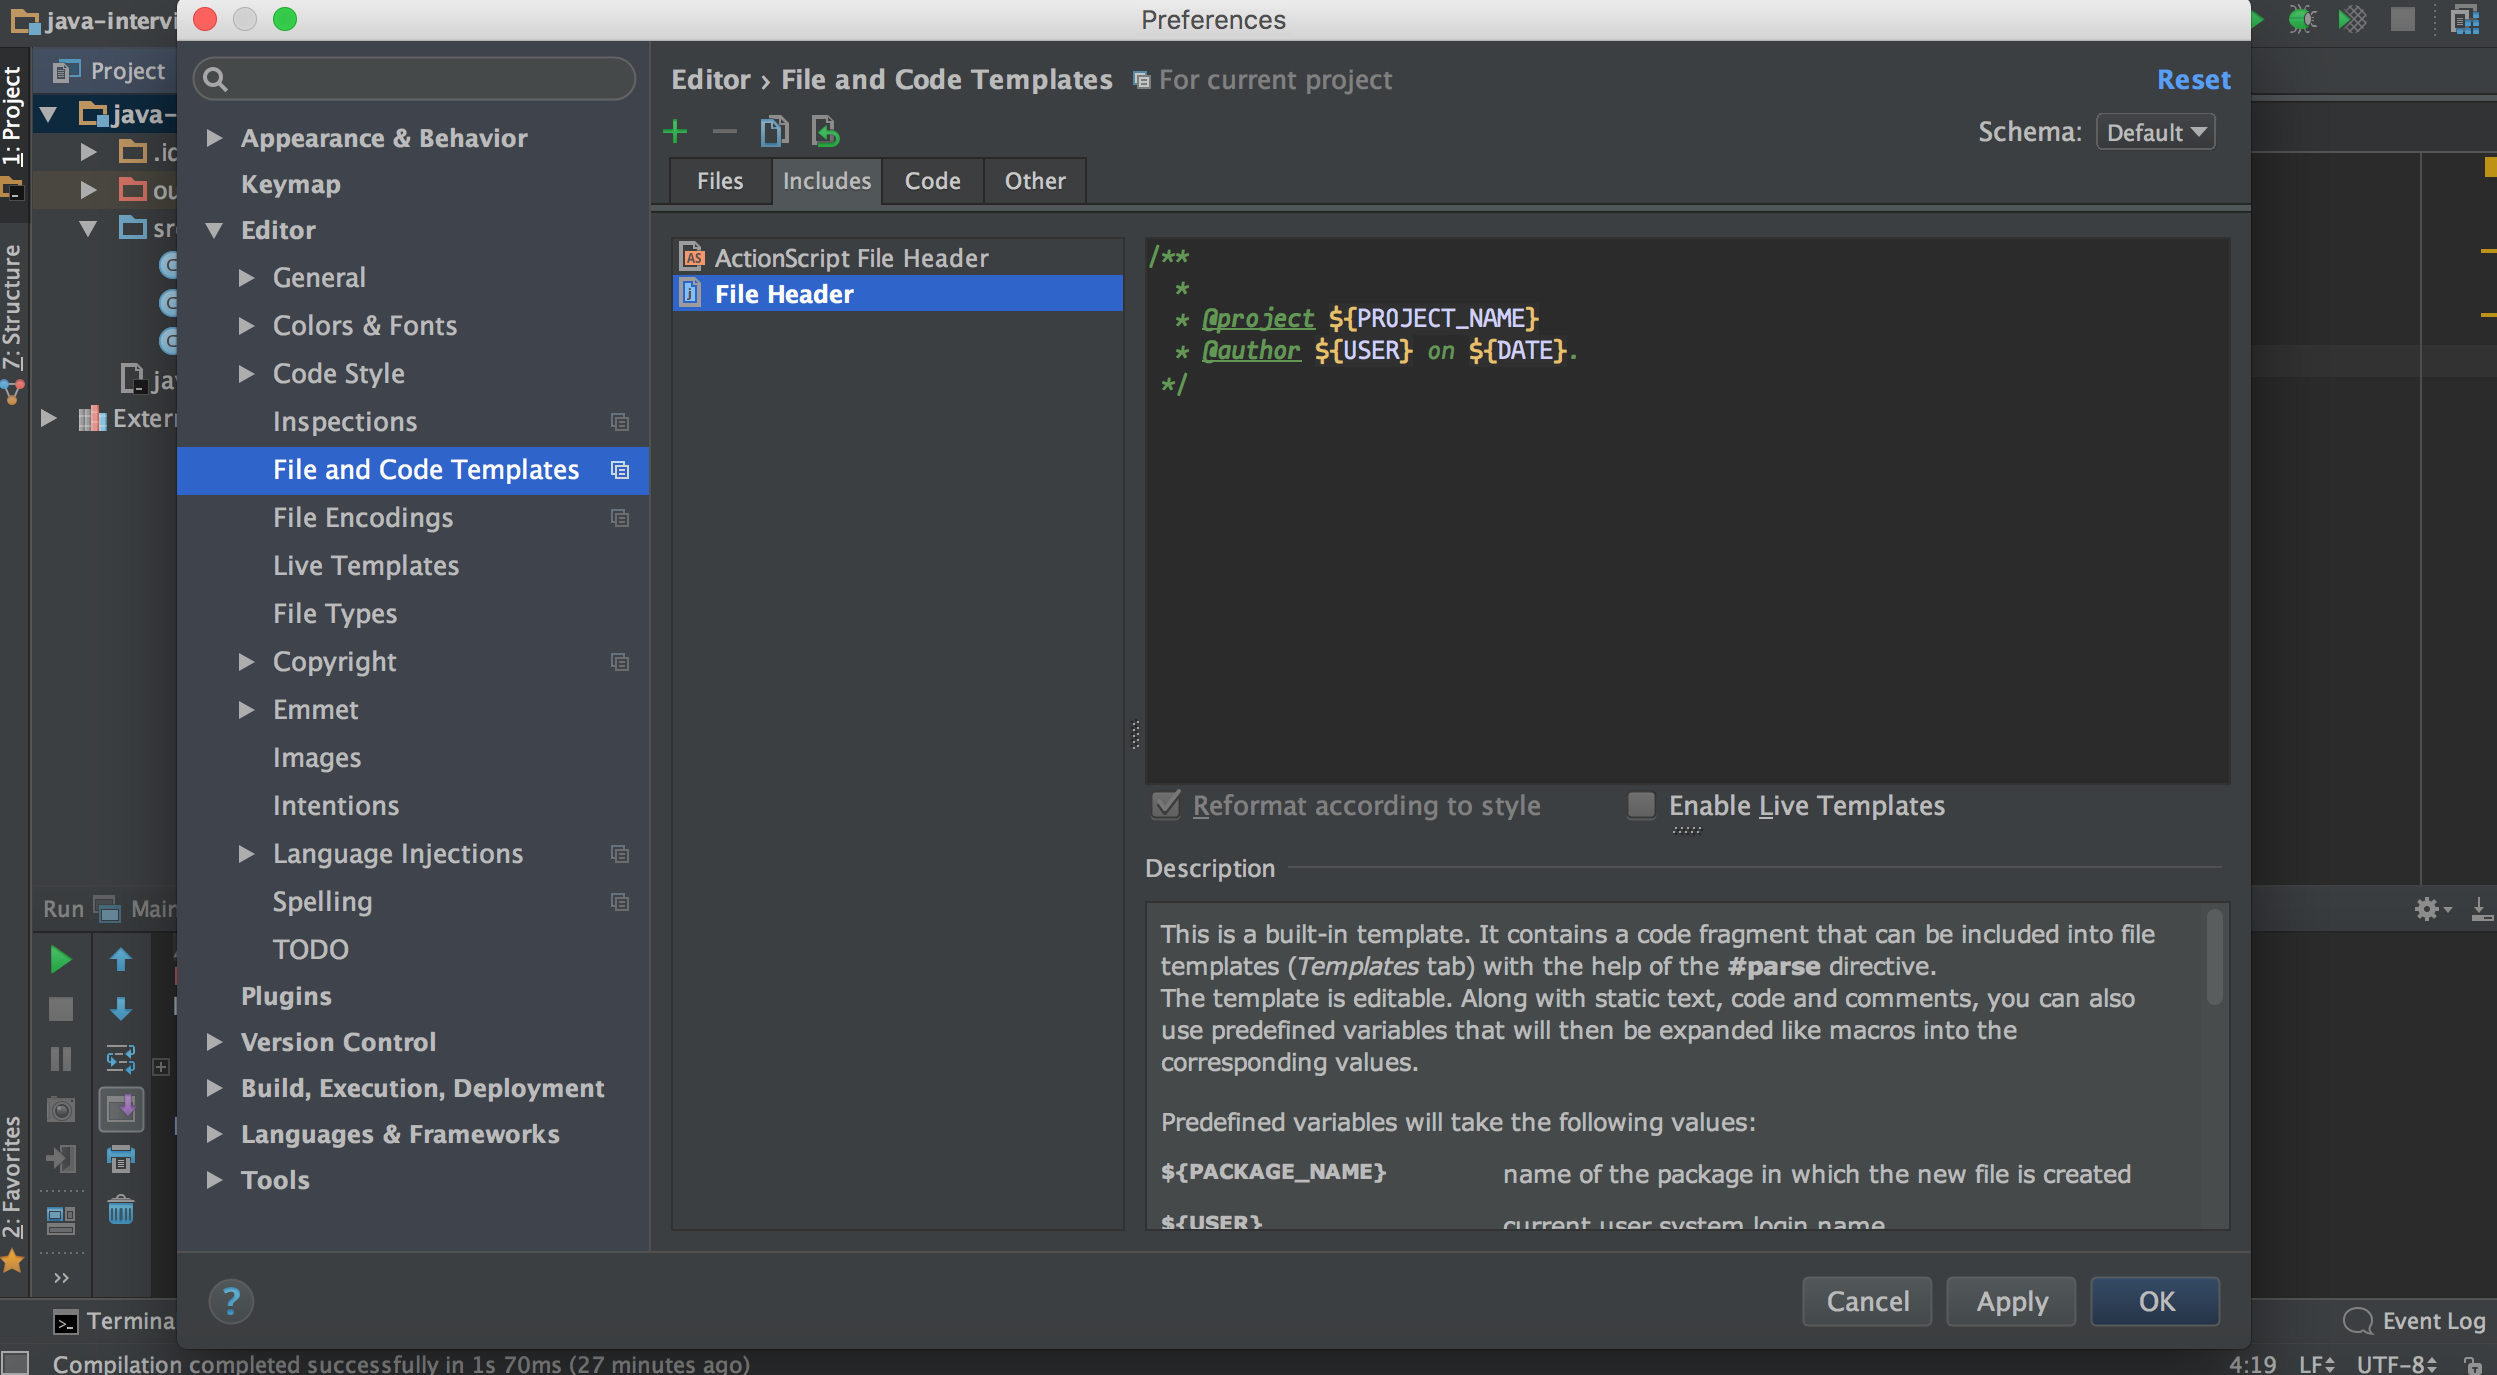Click the Copy Template icon
Image resolution: width=2497 pixels, height=1375 pixels.
coord(775,131)
